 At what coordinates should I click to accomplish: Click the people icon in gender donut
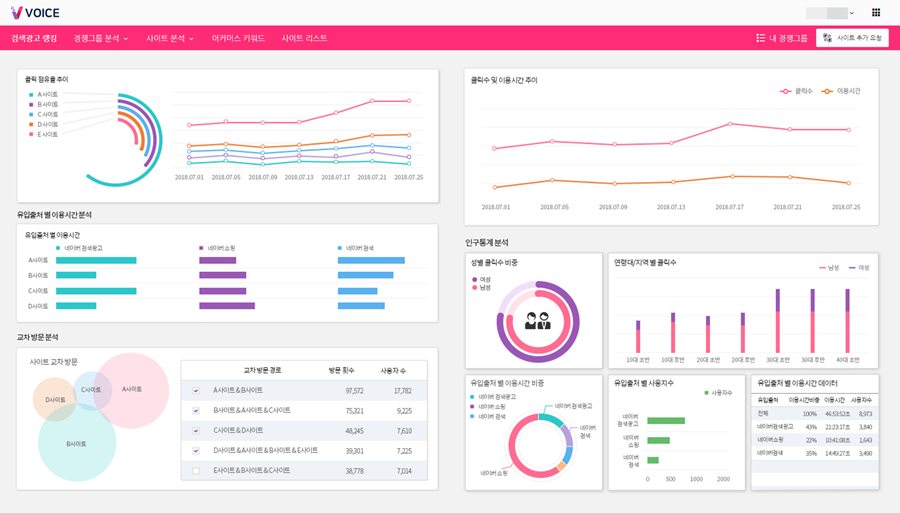(538, 321)
